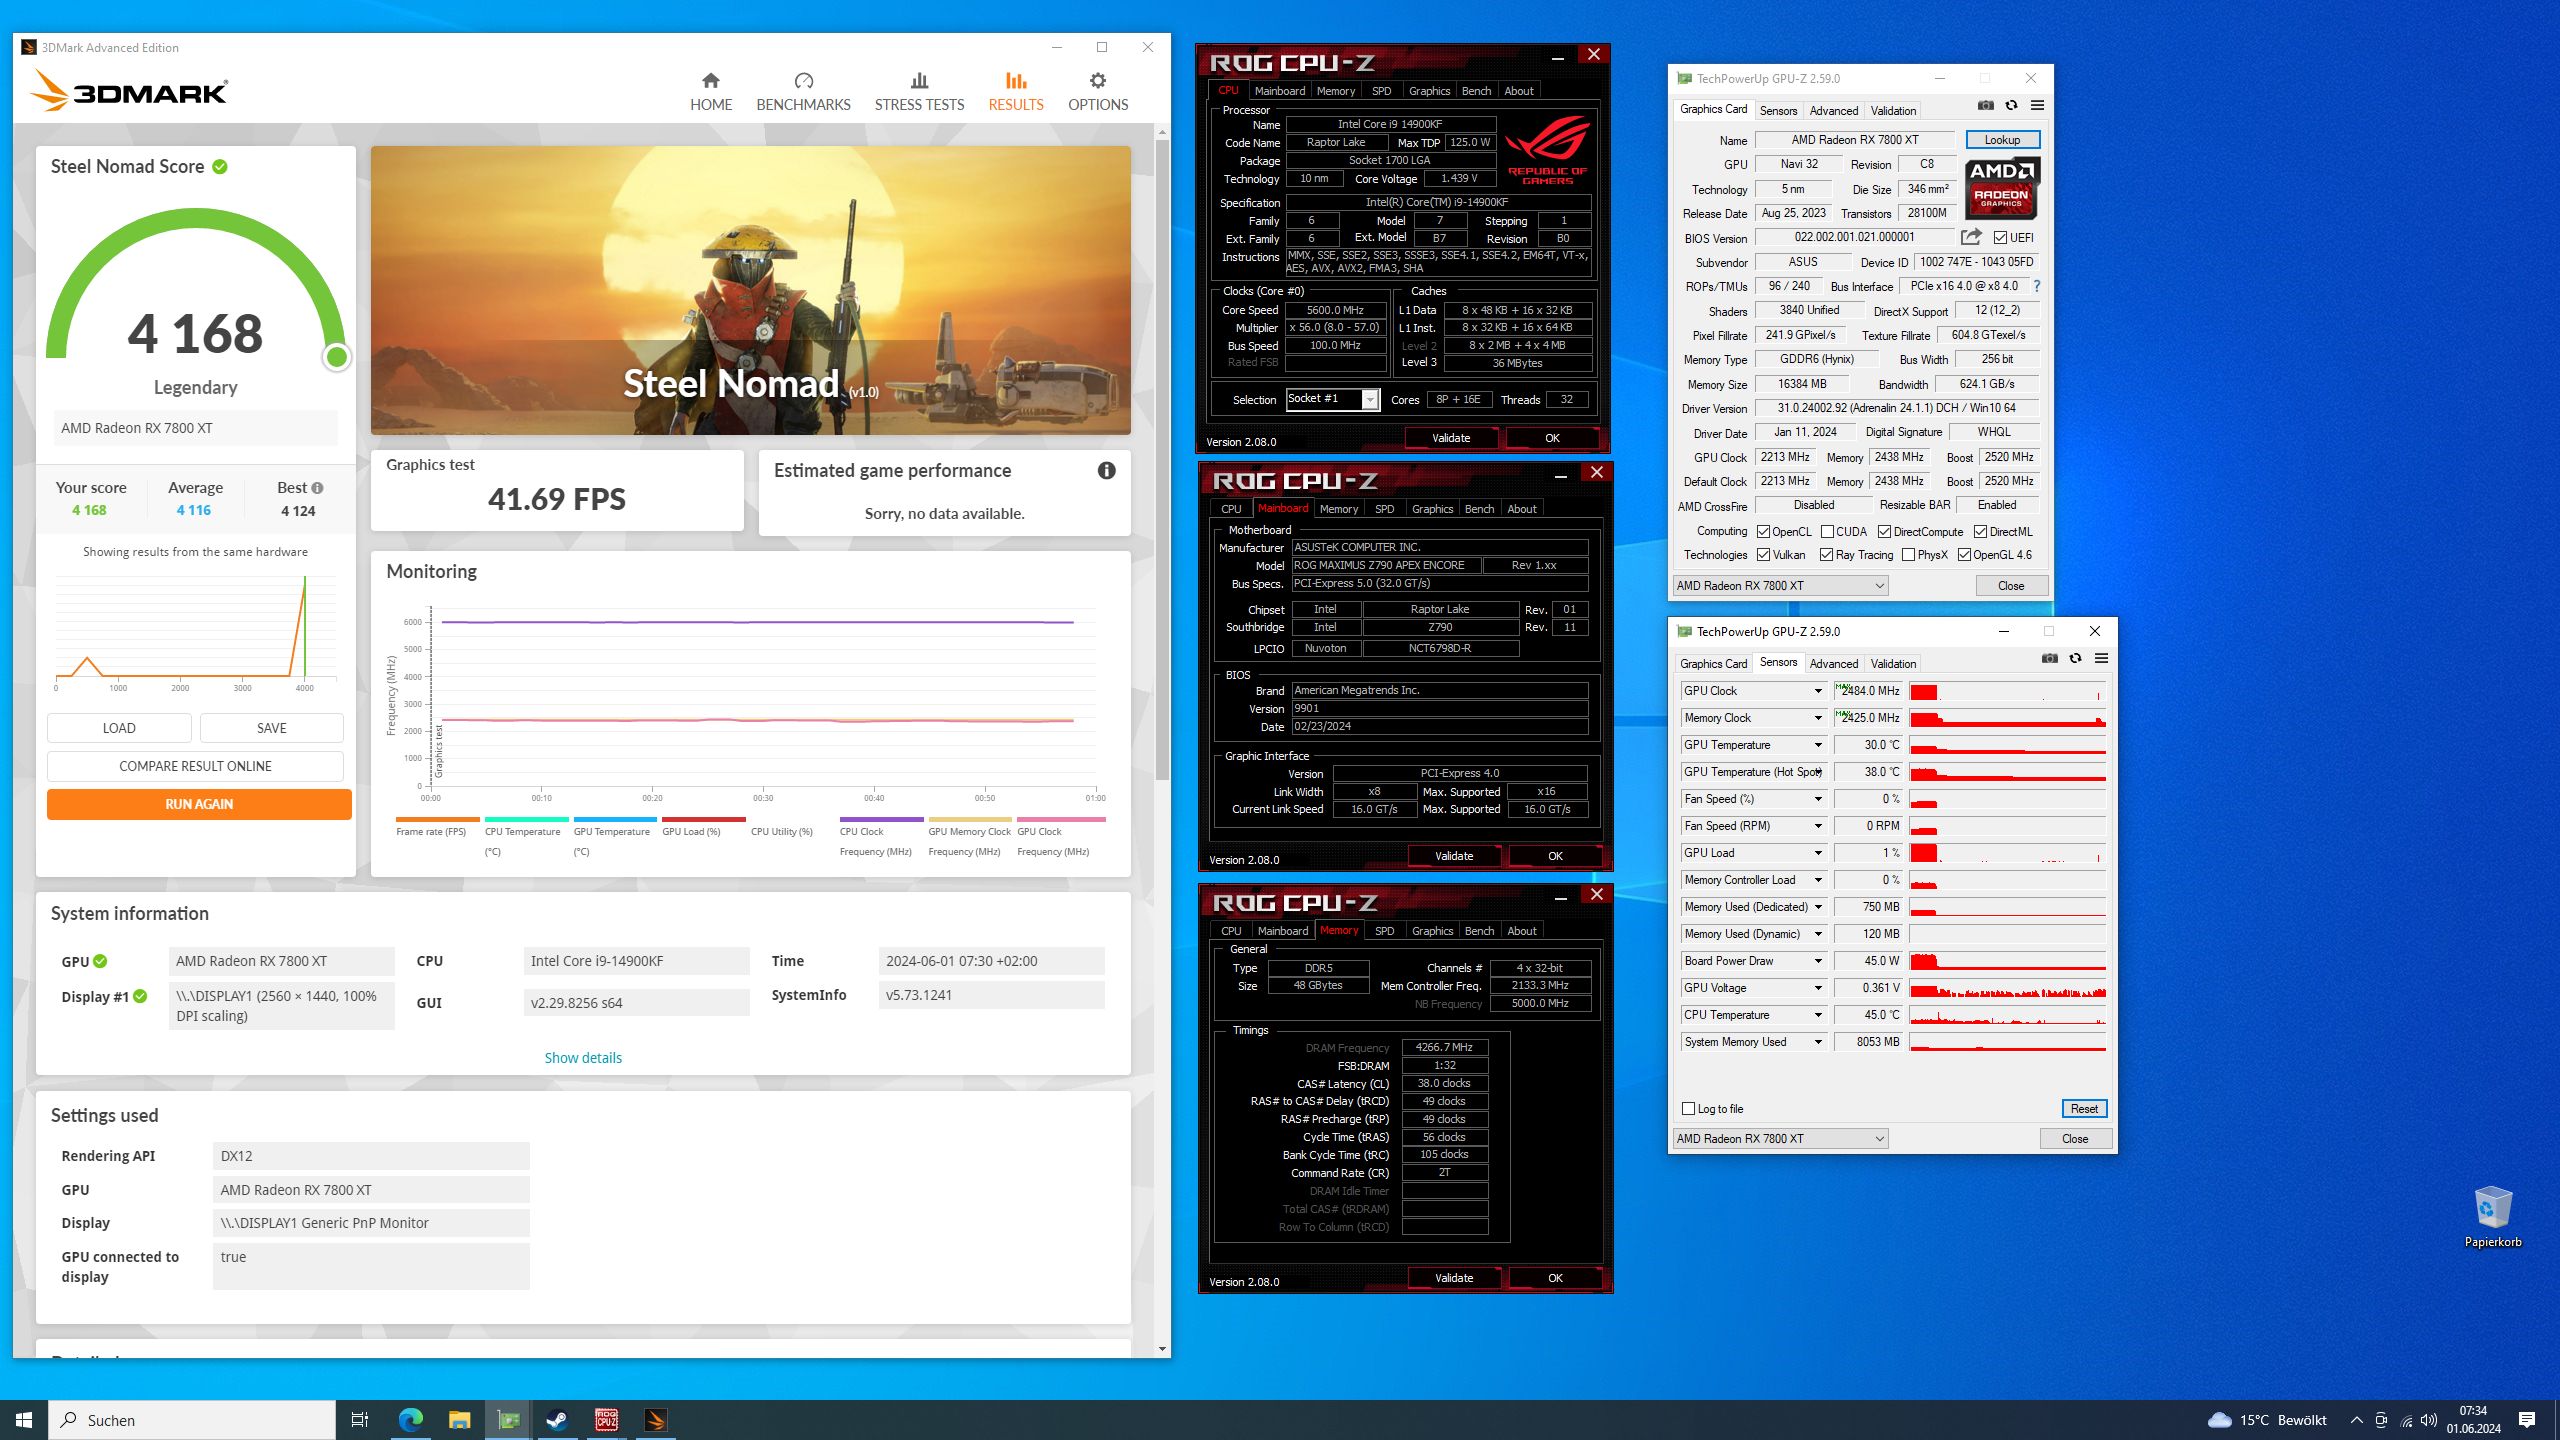Screen dimensions: 2560x1440
Task: Open Bench tab in top CPU-Z window
Action: tap(1476, 91)
